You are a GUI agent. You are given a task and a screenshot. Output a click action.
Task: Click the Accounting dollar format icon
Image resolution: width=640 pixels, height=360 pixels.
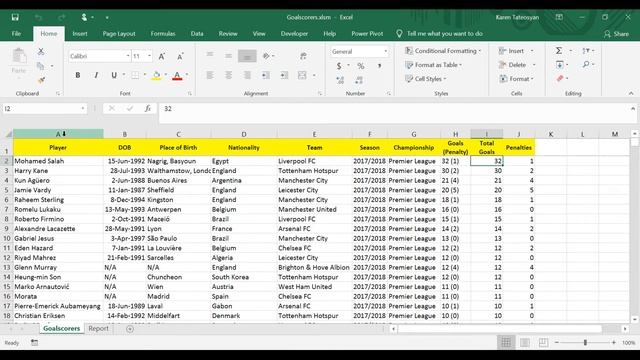(x=339, y=66)
